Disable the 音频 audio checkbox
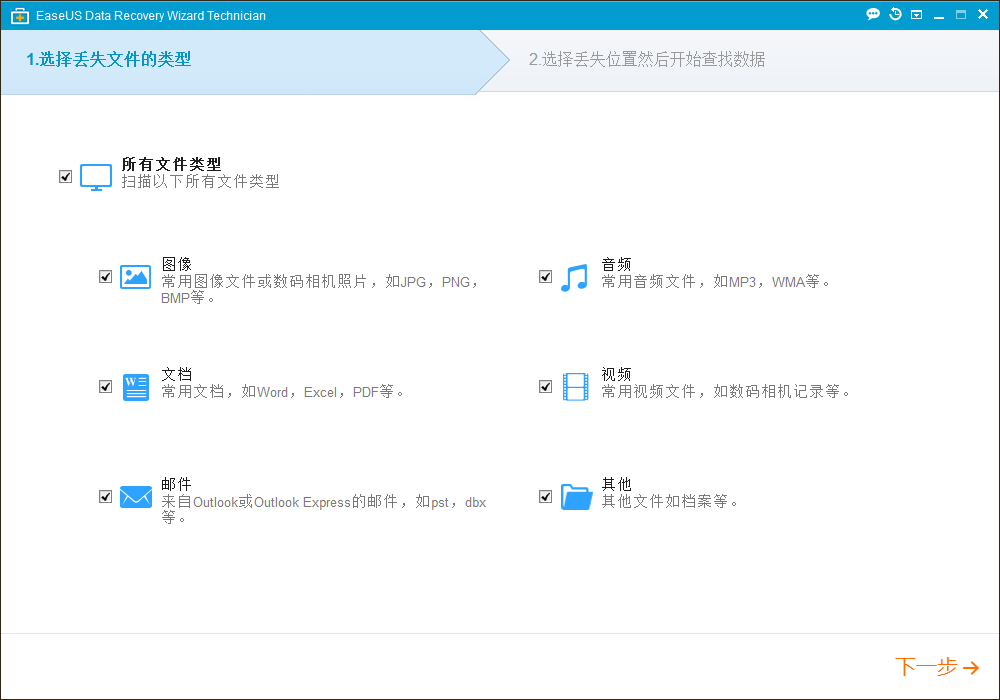This screenshot has width=1000, height=700. pos(546,277)
